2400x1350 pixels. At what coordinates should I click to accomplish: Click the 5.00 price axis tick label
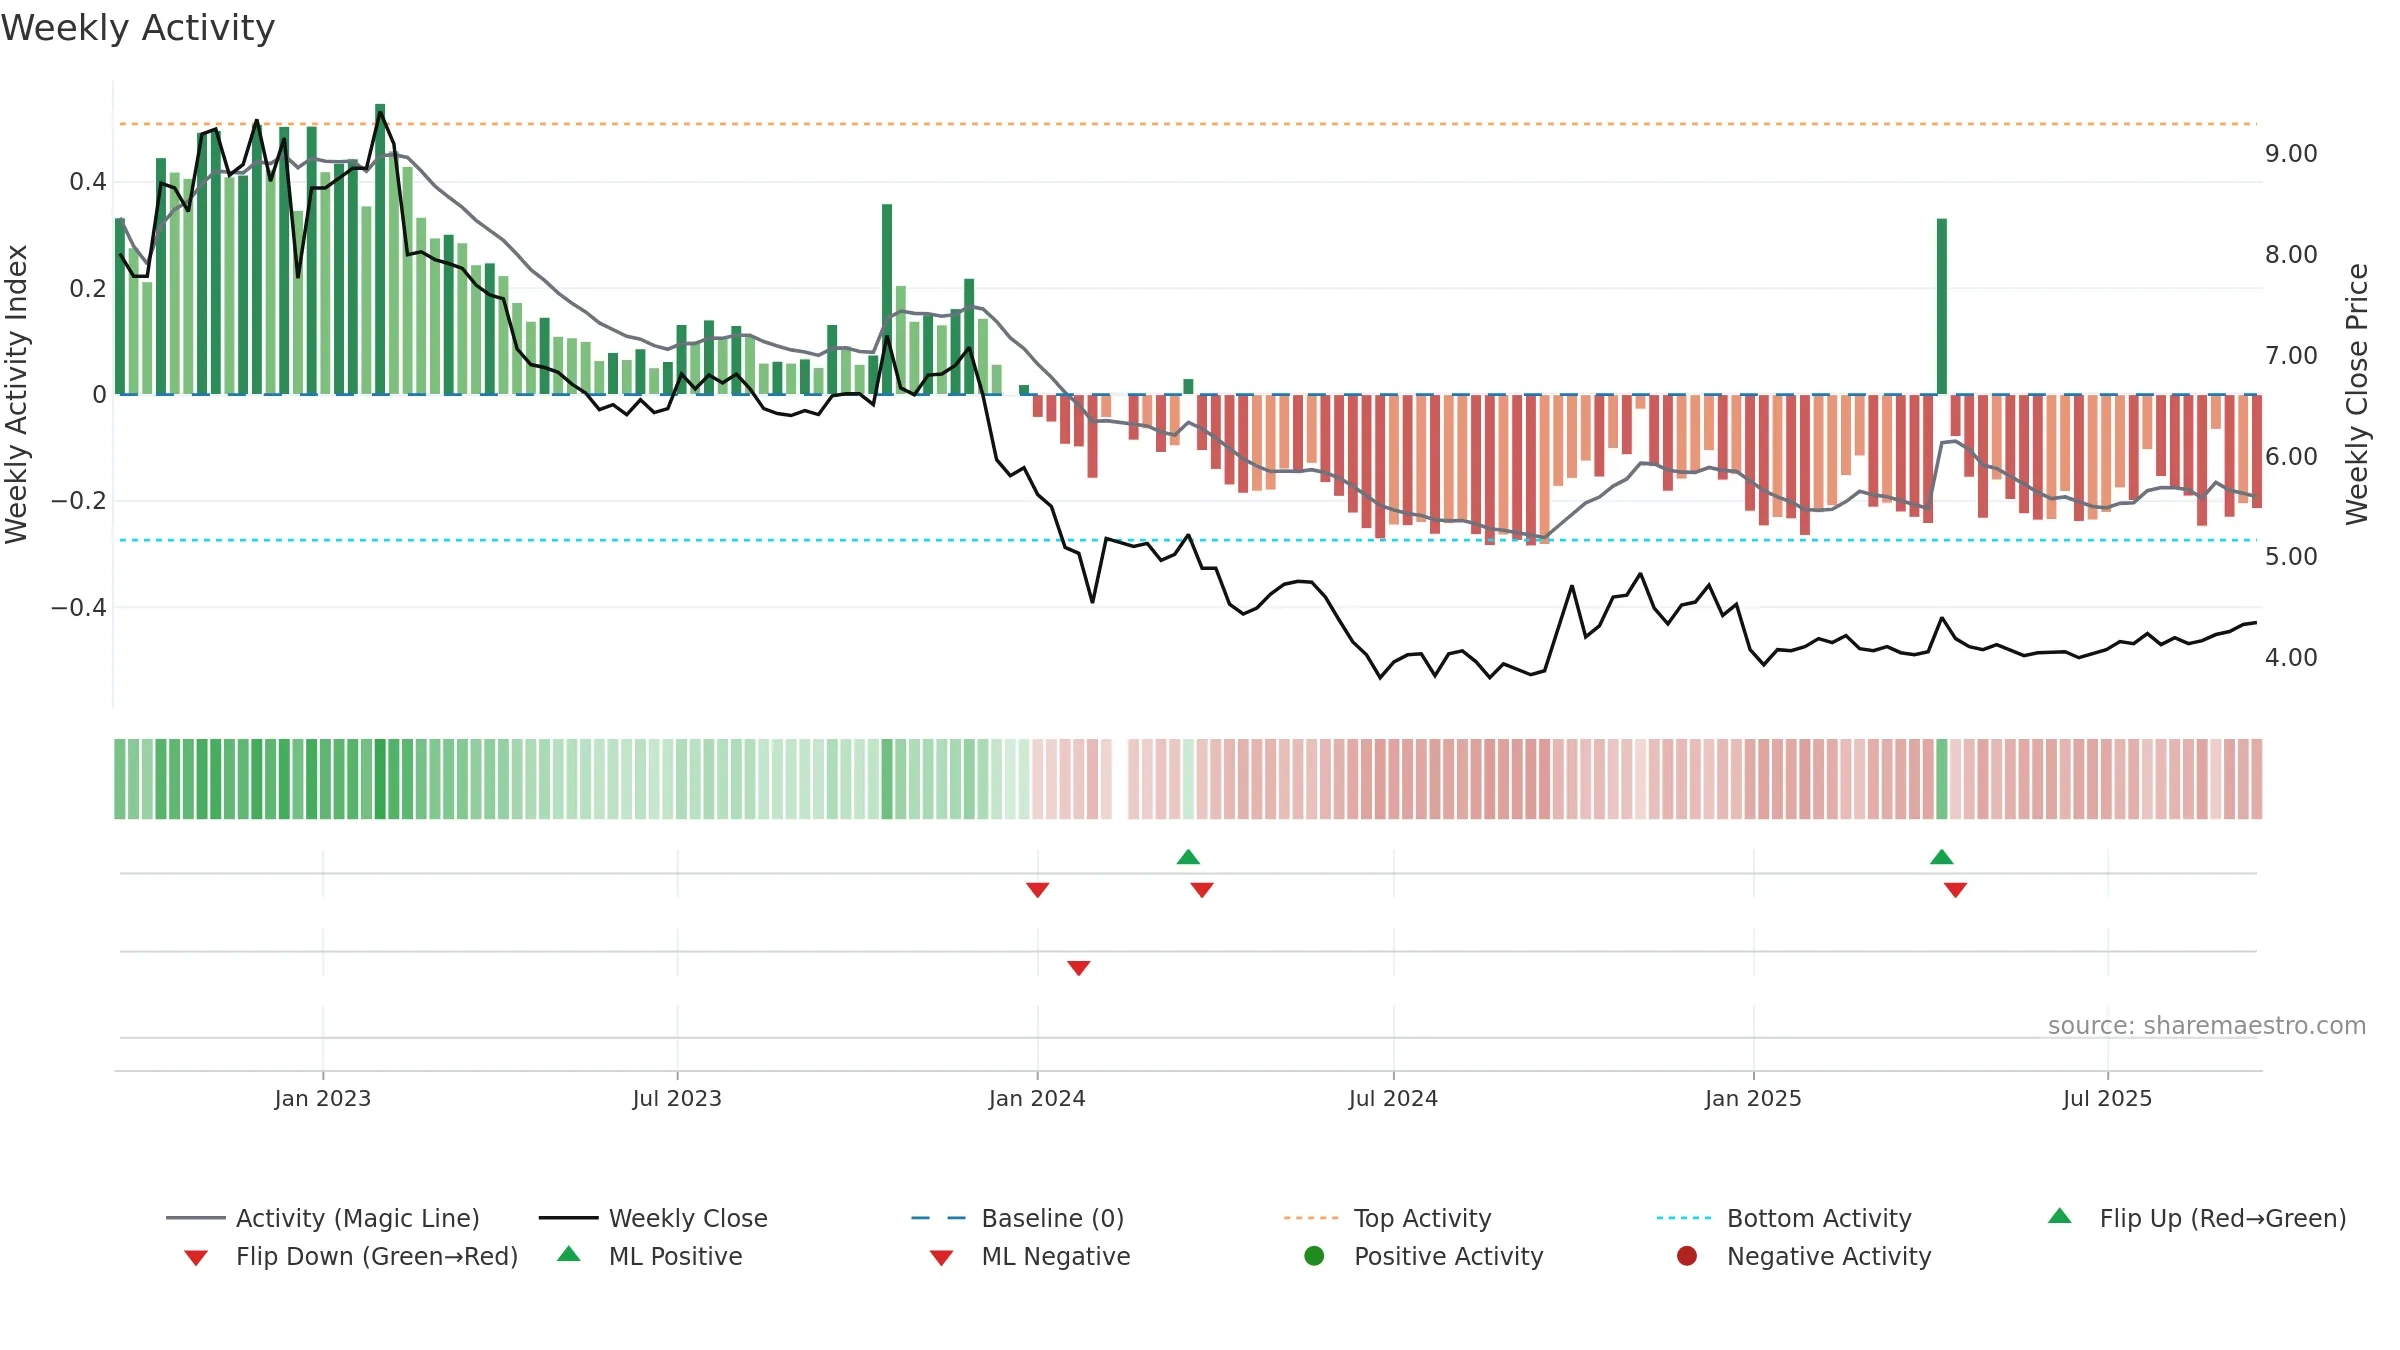click(x=2291, y=557)
